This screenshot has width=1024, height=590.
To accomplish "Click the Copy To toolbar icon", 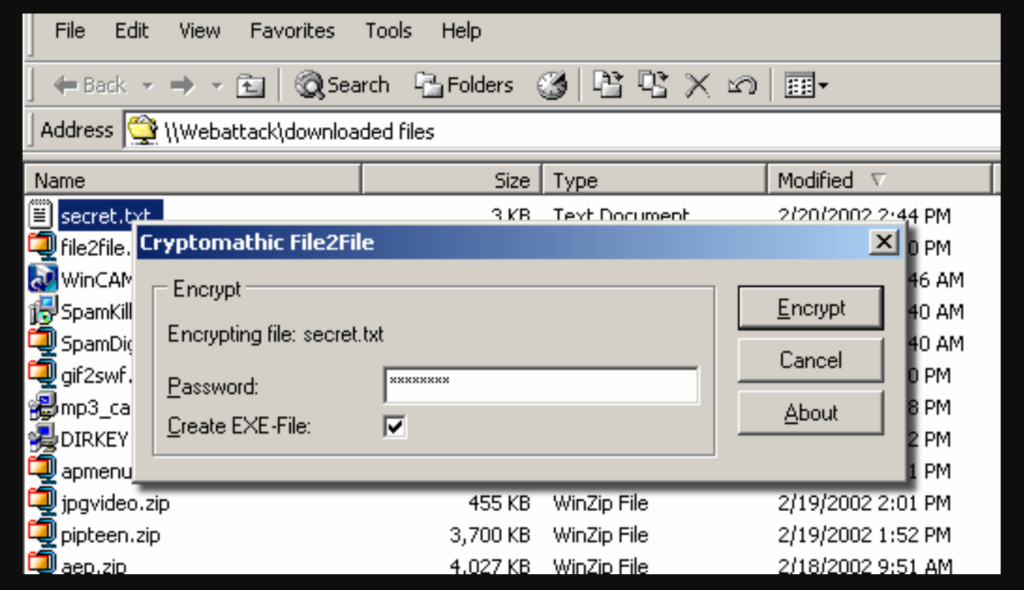I will (653, 85).
